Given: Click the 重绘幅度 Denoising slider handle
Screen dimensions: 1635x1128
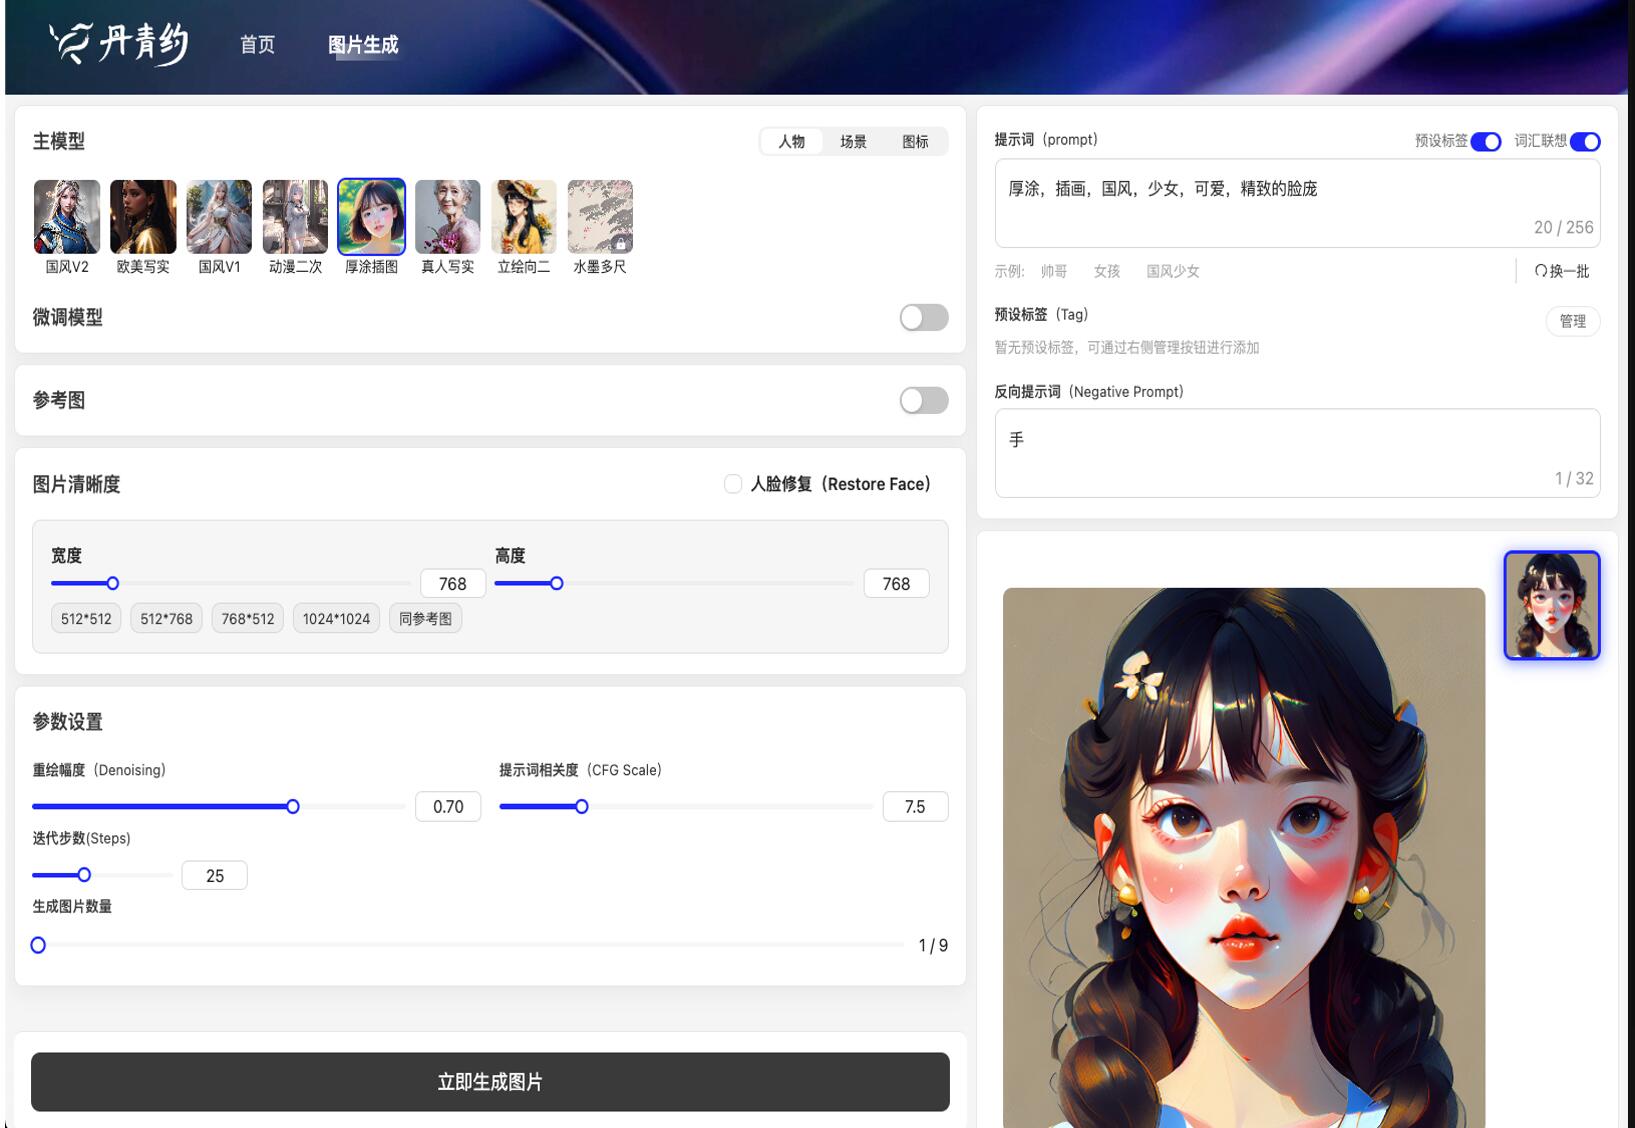Looking at the screenshot, I should coord(293,807).
